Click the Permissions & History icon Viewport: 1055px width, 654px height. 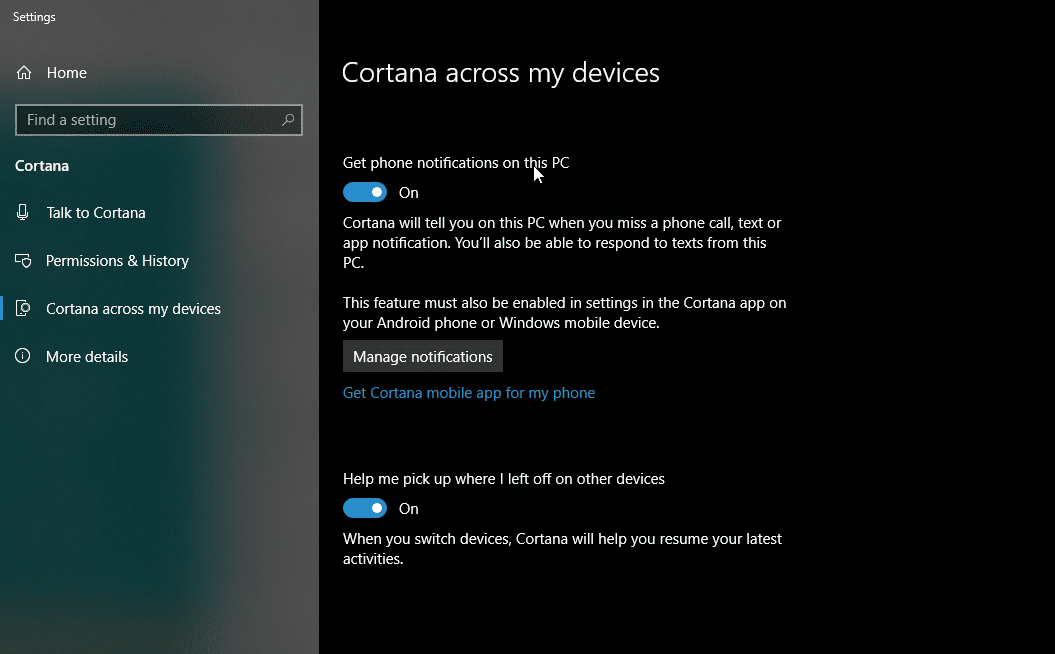click(23, 260)
